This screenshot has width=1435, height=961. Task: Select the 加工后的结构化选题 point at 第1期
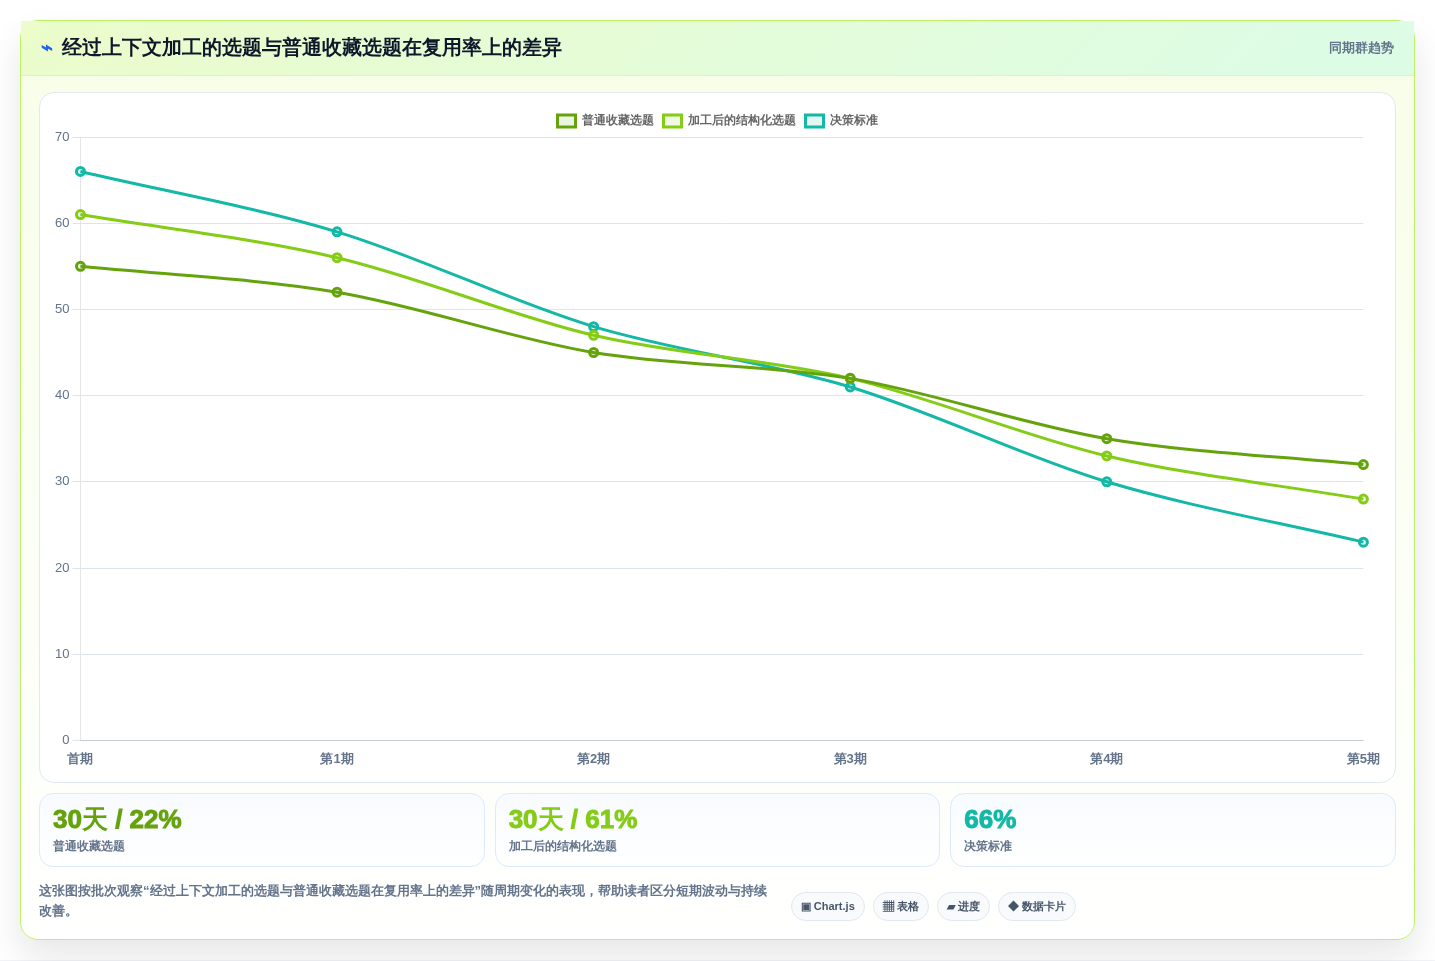pos(337,258)
